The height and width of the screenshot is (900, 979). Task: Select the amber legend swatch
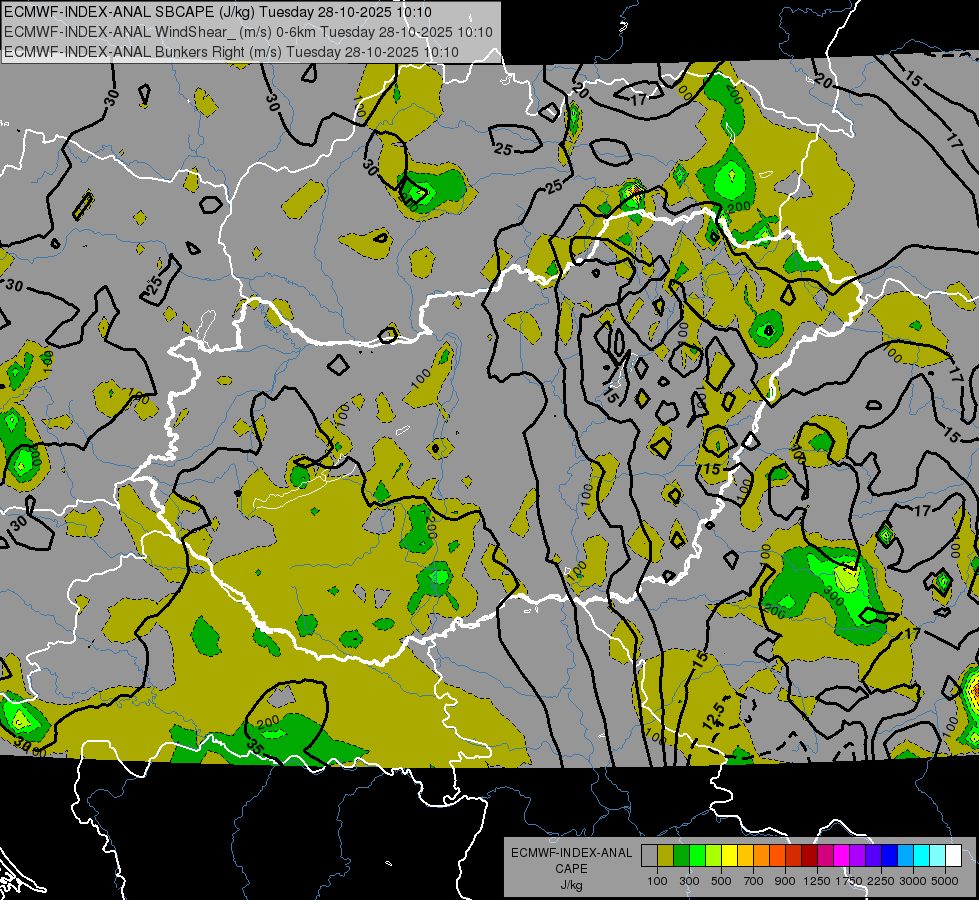745,856
